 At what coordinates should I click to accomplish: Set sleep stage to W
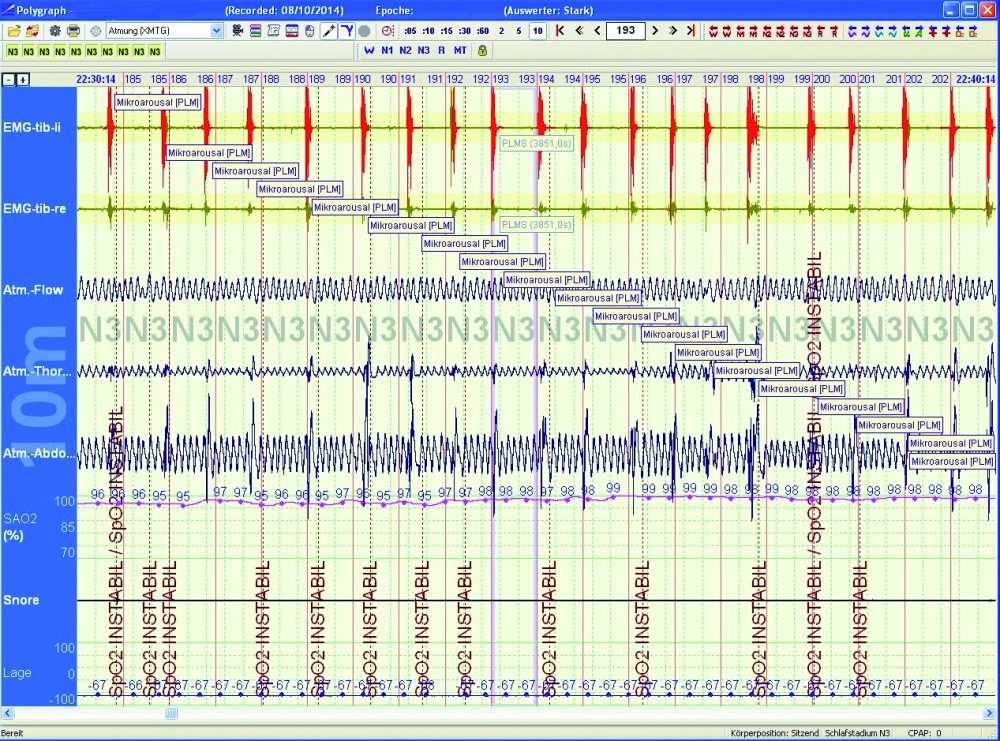[369, 50]
